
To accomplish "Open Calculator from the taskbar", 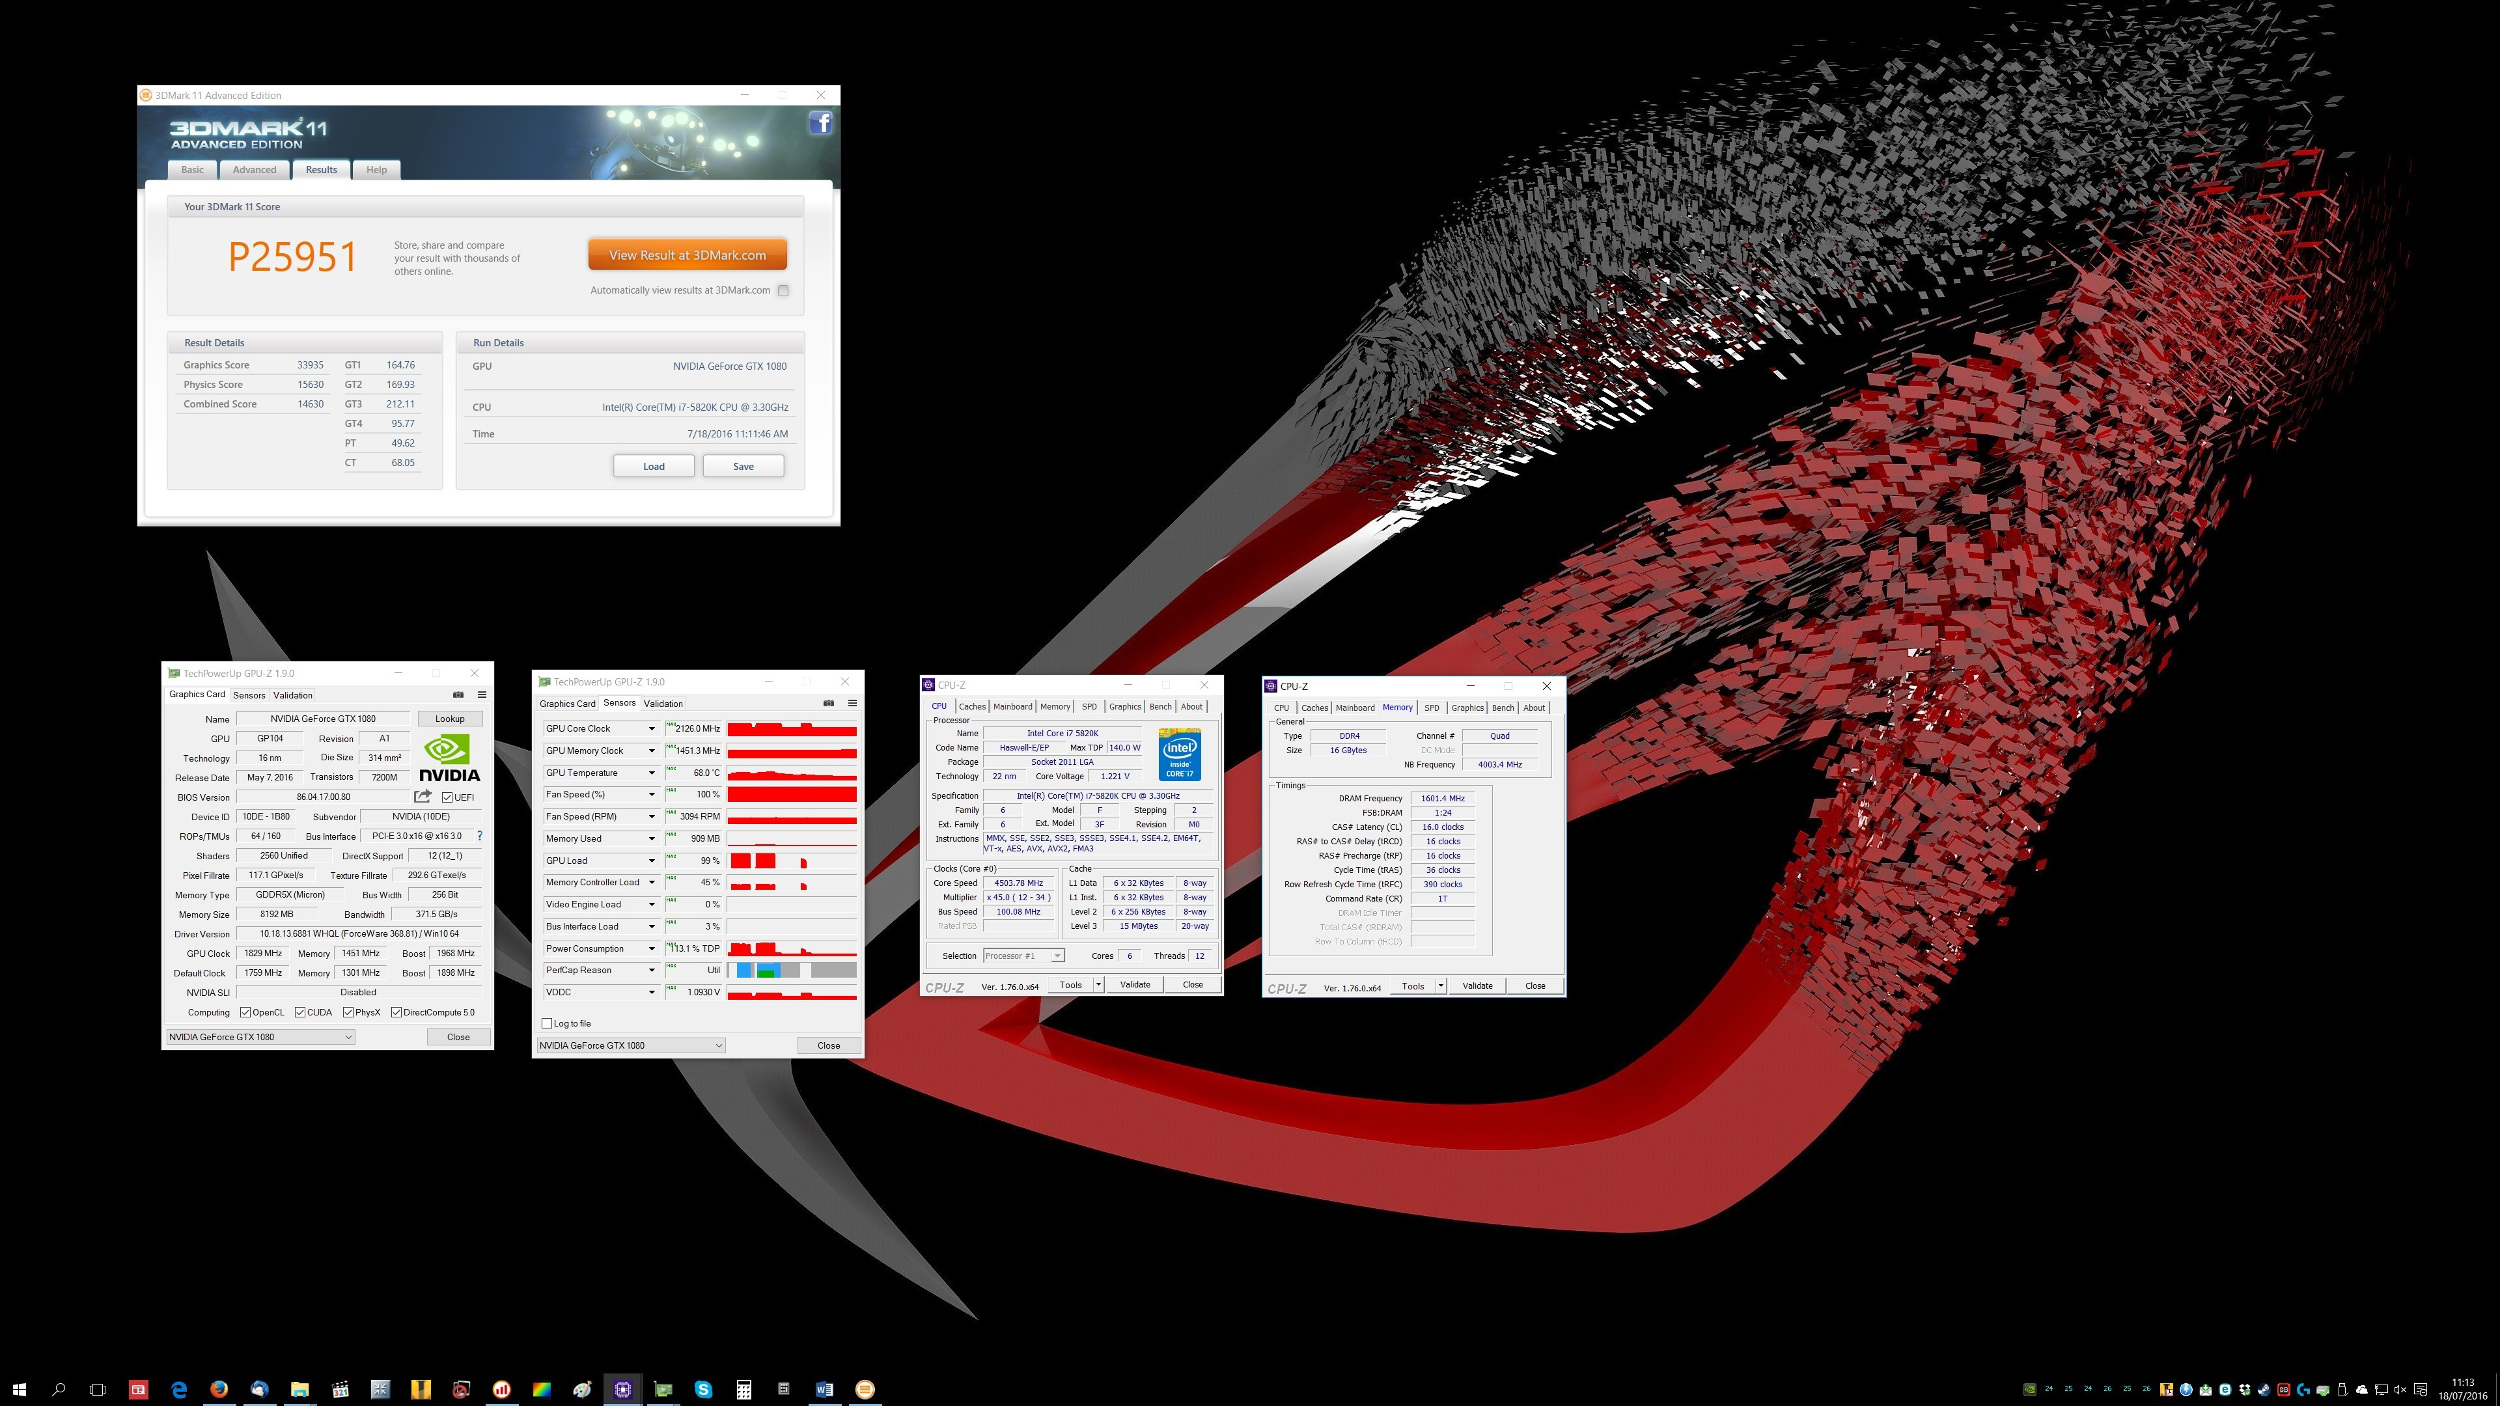I will pos(743,1389).
